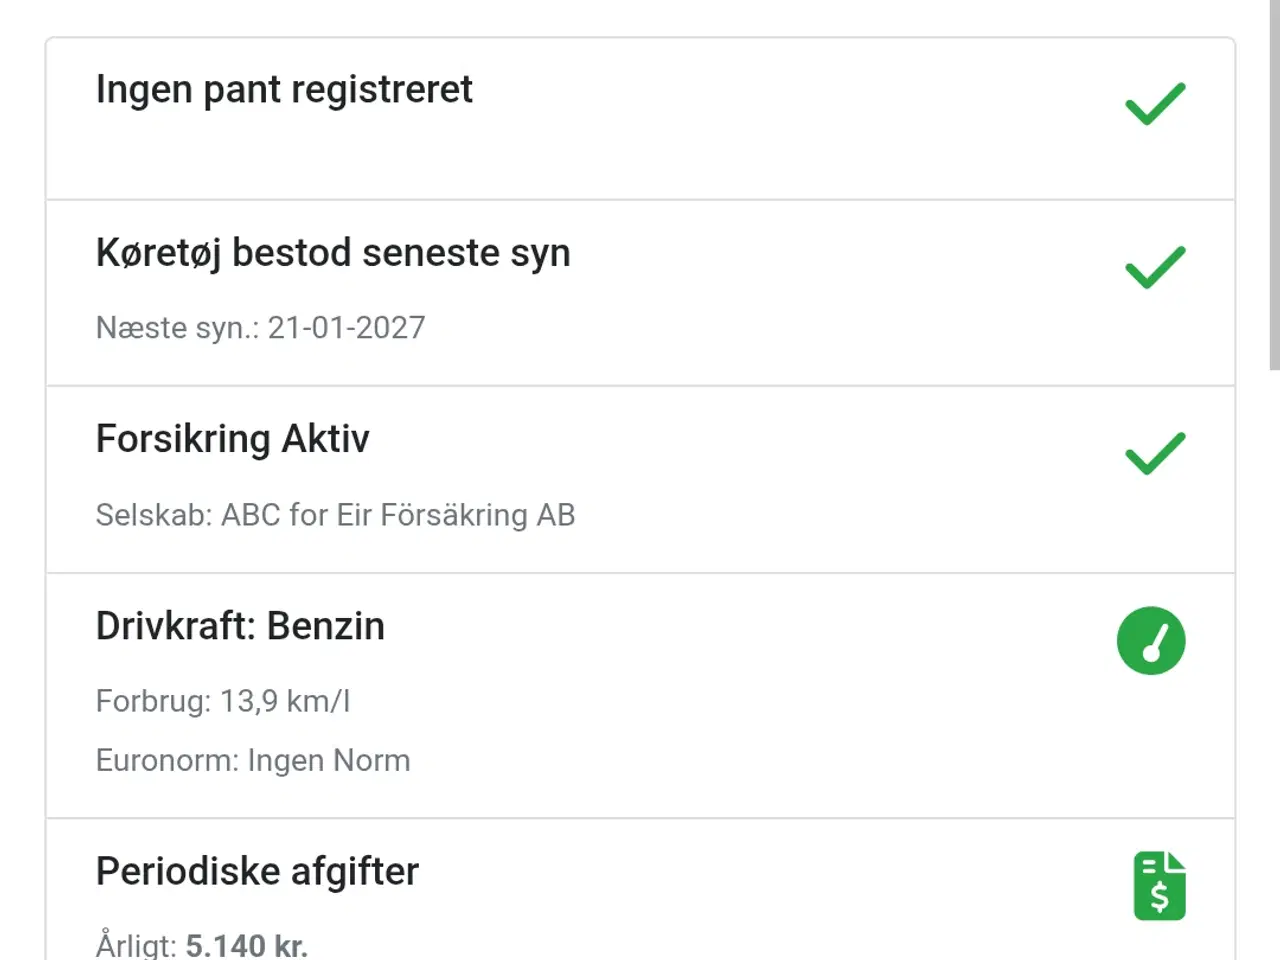Click the Euronorm: Ingen Norm line
Viewport: 1280px width, 960px height.
(253, 761)
